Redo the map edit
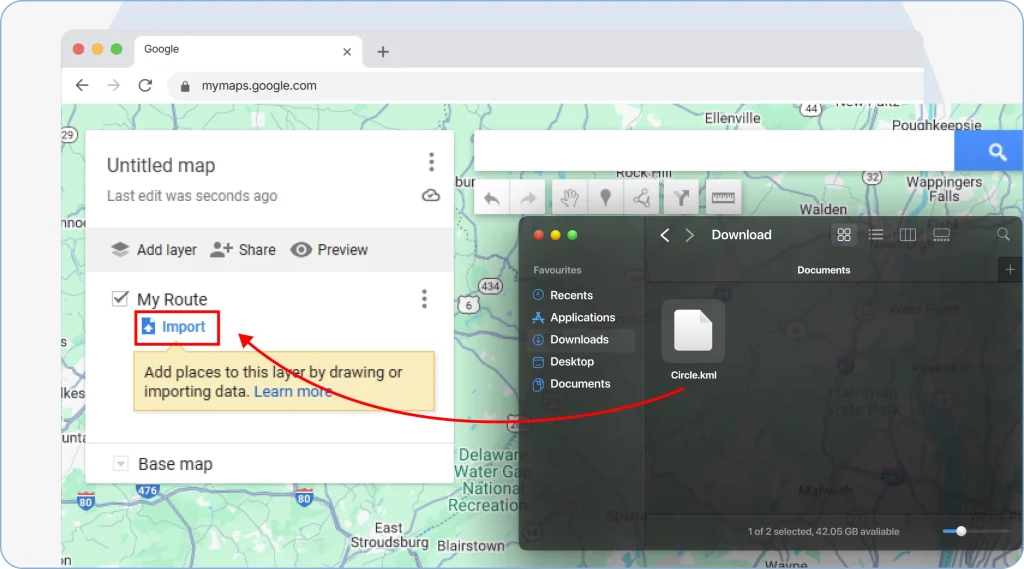The height and width of the screenshot is (569, 1024). [528, 198]
